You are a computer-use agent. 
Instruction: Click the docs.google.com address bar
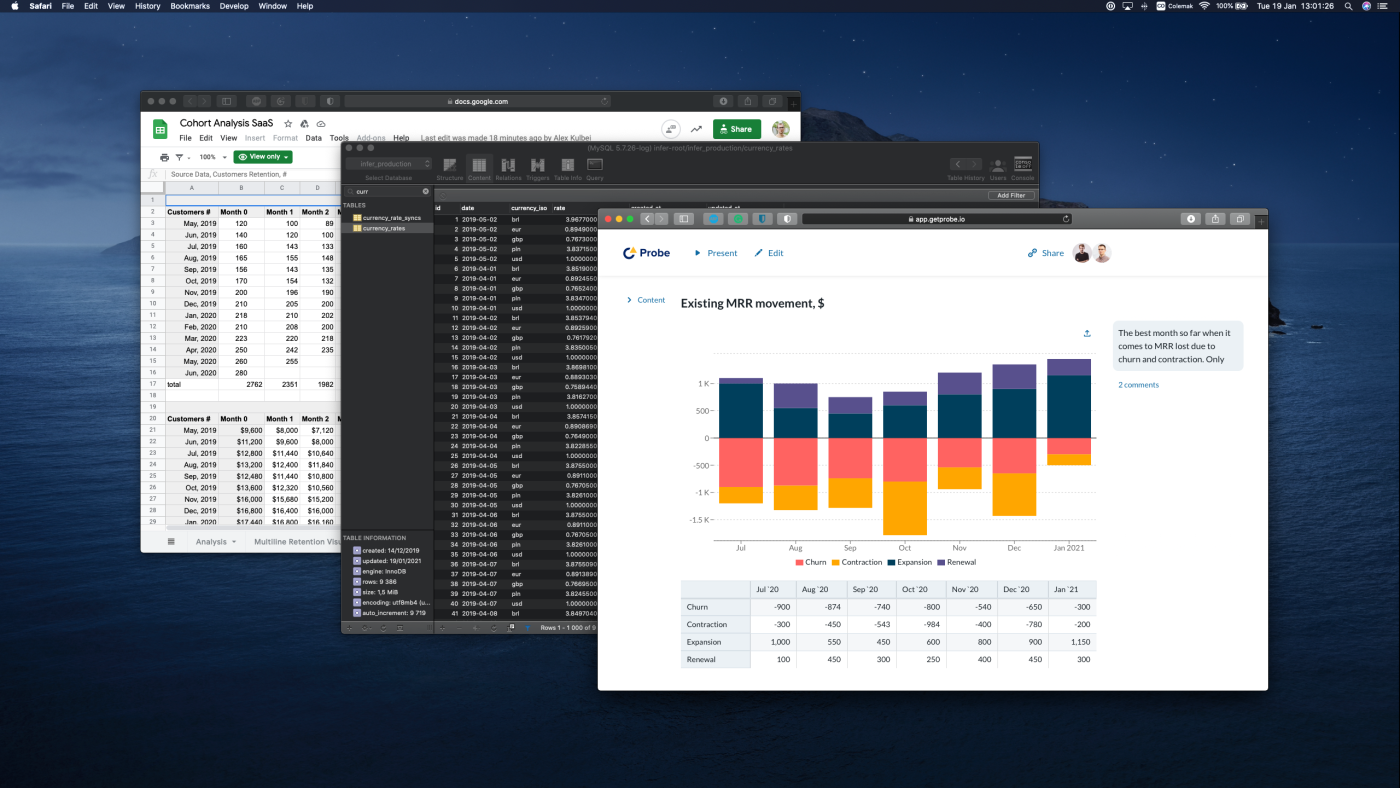pos(477,101)
